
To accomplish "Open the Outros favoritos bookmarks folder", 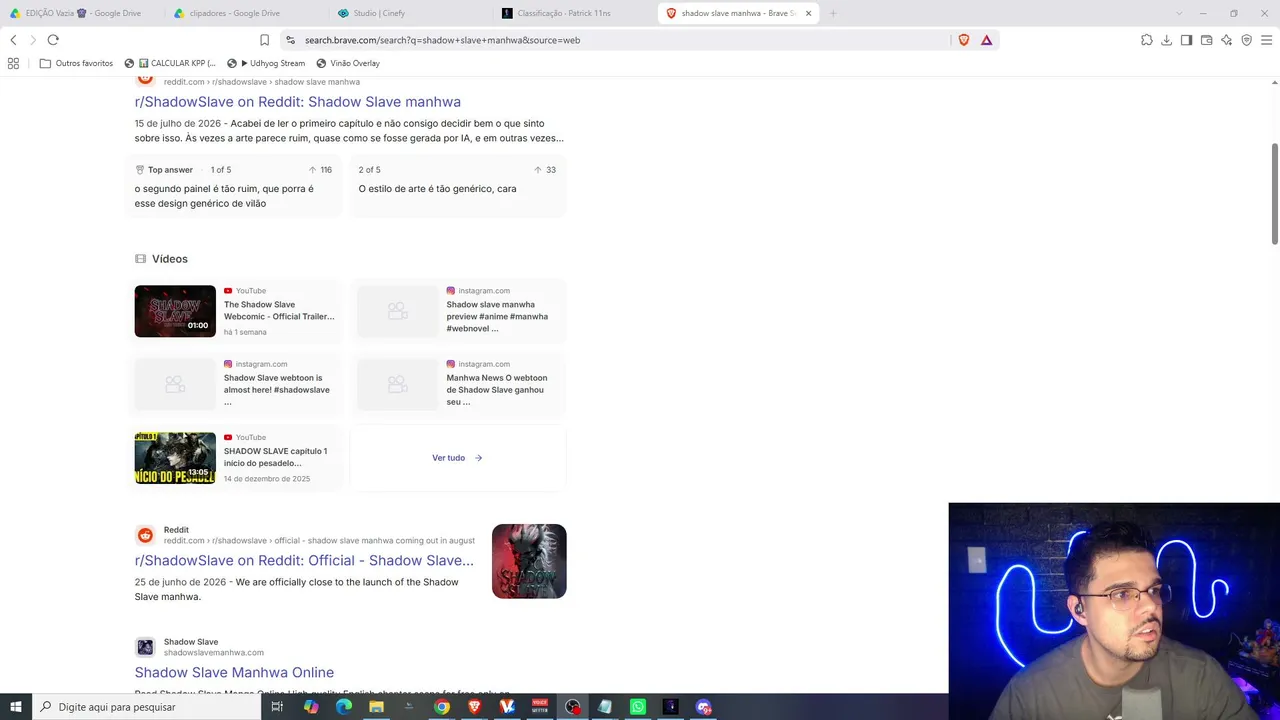I will pyautogui.click(x=77, y=63).
